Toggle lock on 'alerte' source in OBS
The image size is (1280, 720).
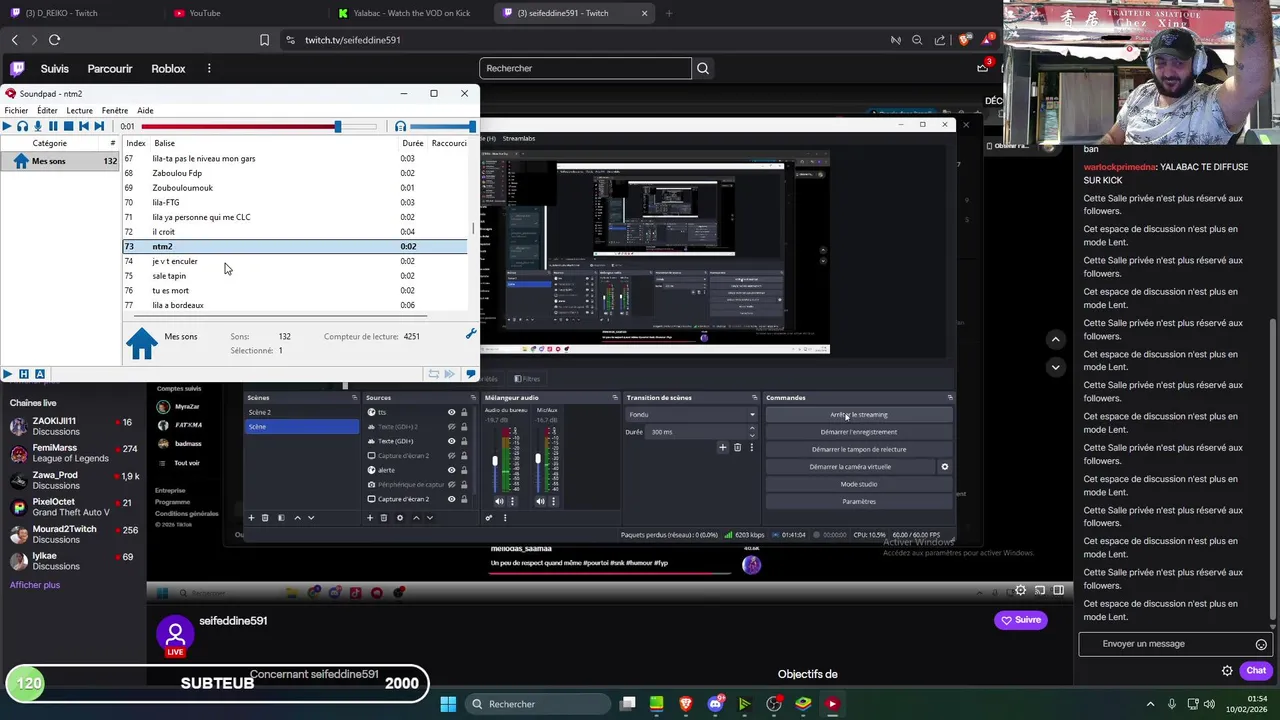pyautogui.click(x=464, y=470)
